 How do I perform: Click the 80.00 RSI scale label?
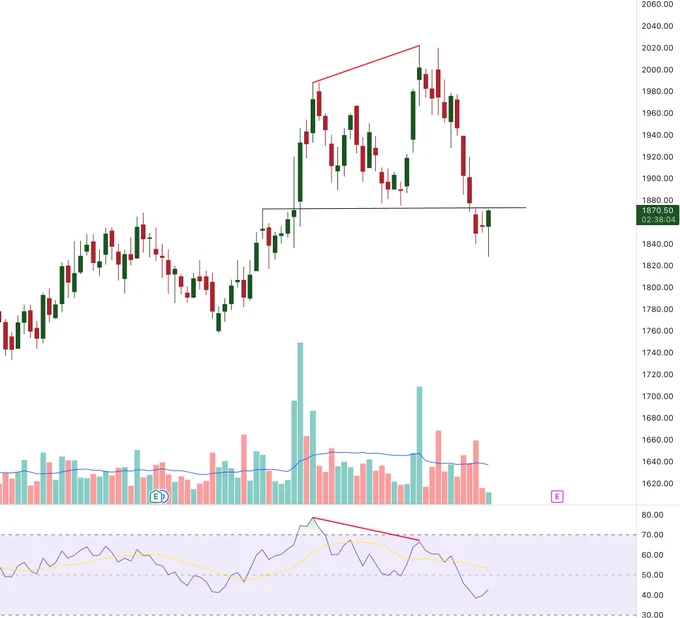click(652, 515)
